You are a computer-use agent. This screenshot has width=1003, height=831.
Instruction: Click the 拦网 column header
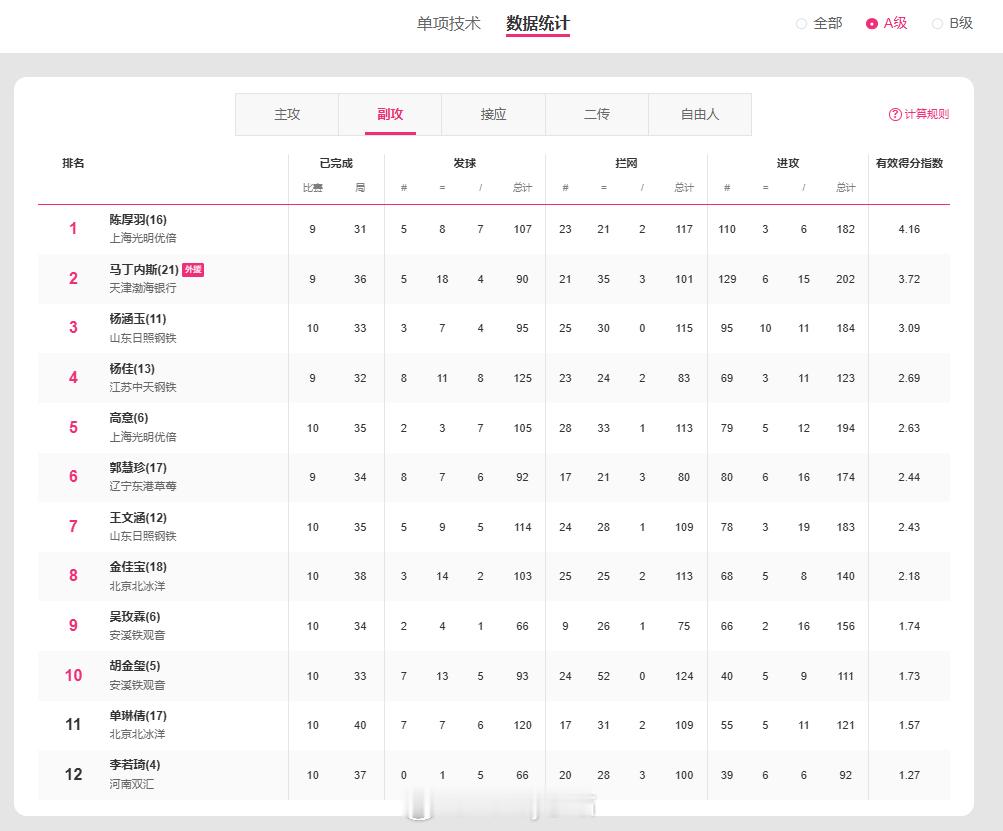pyautogui.click(x=625, y=162)
